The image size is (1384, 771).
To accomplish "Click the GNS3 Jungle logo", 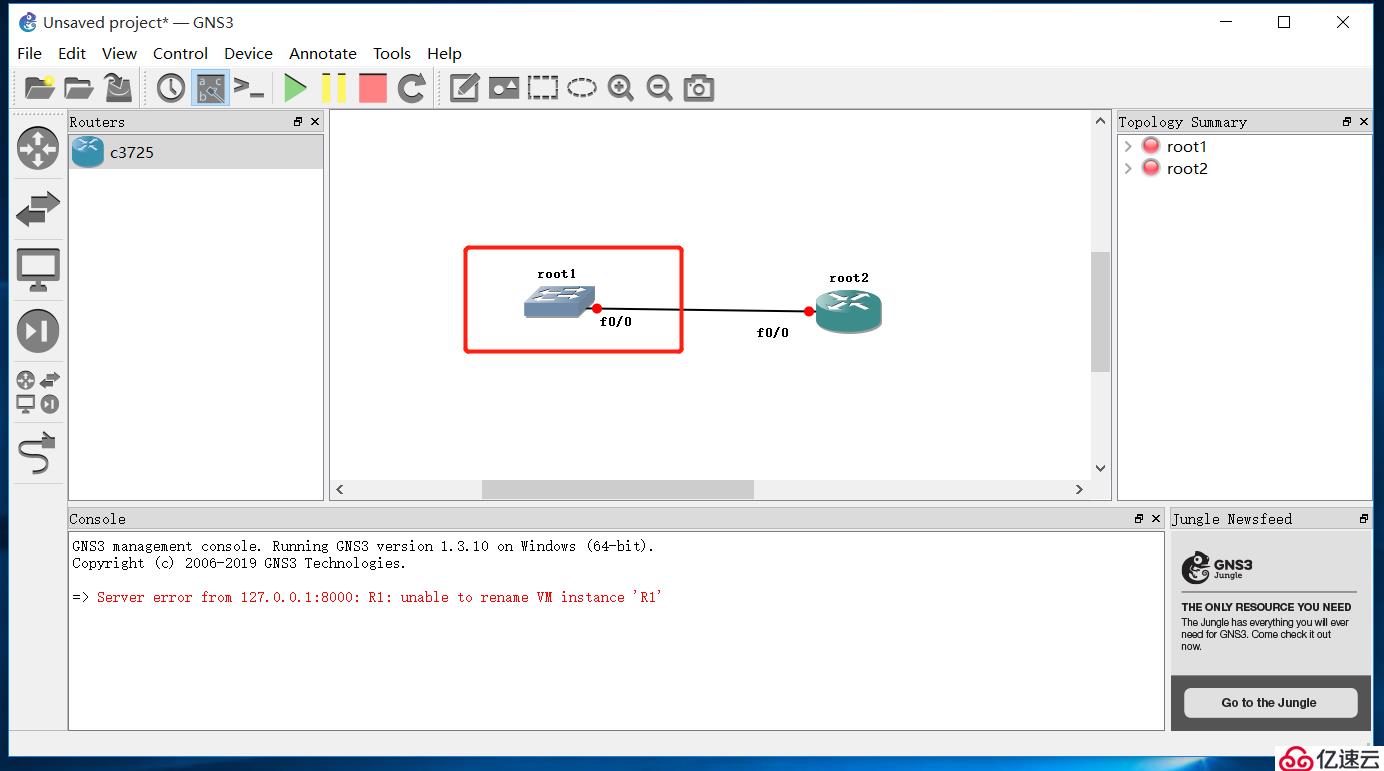I will pos(1217,568).
